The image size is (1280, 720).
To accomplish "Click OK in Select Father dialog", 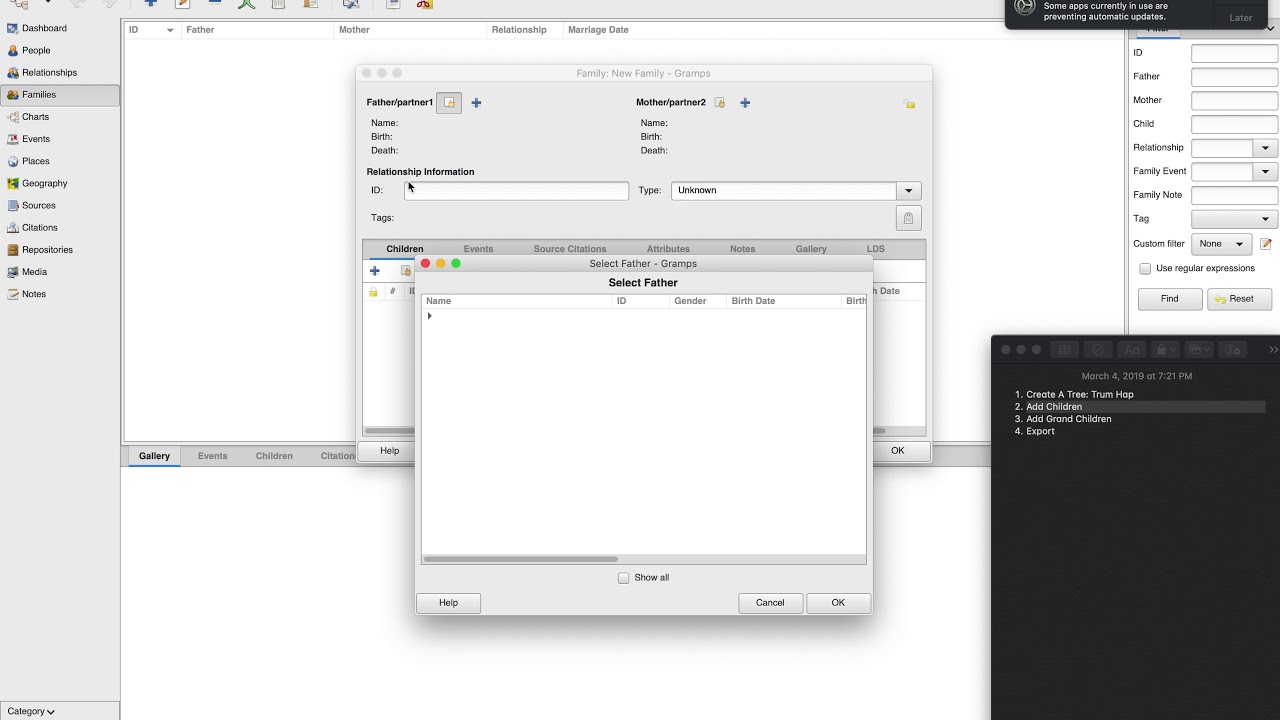I will [x=838, y=603].
